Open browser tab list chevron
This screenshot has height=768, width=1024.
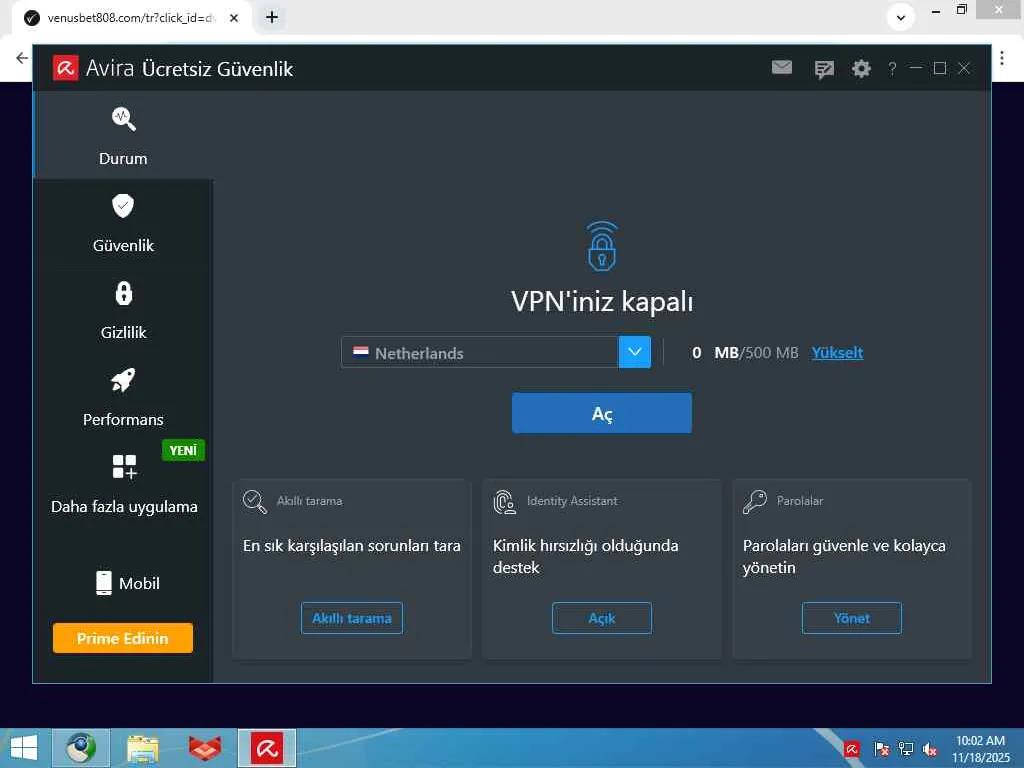point(901,18)
